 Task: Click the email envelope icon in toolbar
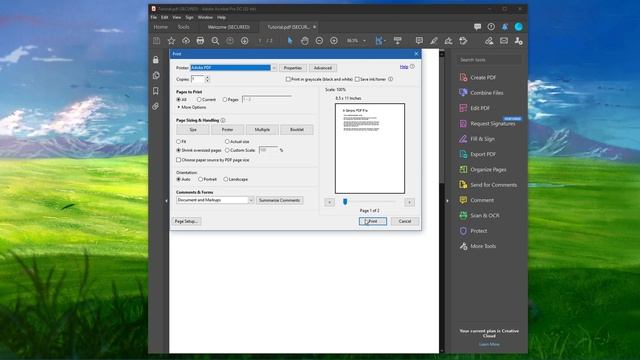coord(504,40)
